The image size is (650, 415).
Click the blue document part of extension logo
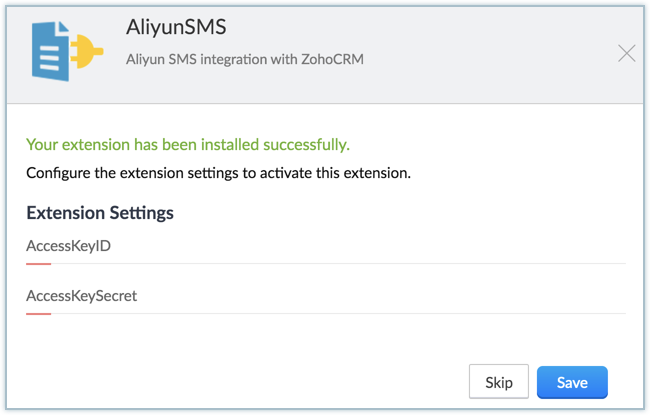(50, 51)
